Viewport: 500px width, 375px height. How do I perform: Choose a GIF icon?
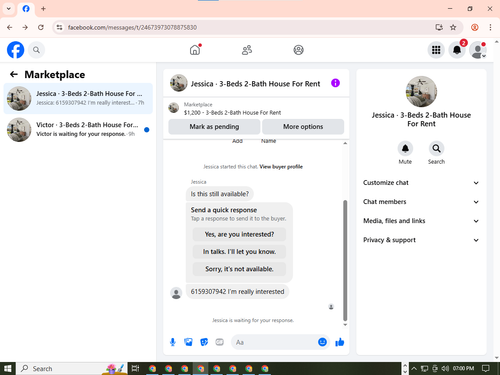219,342
